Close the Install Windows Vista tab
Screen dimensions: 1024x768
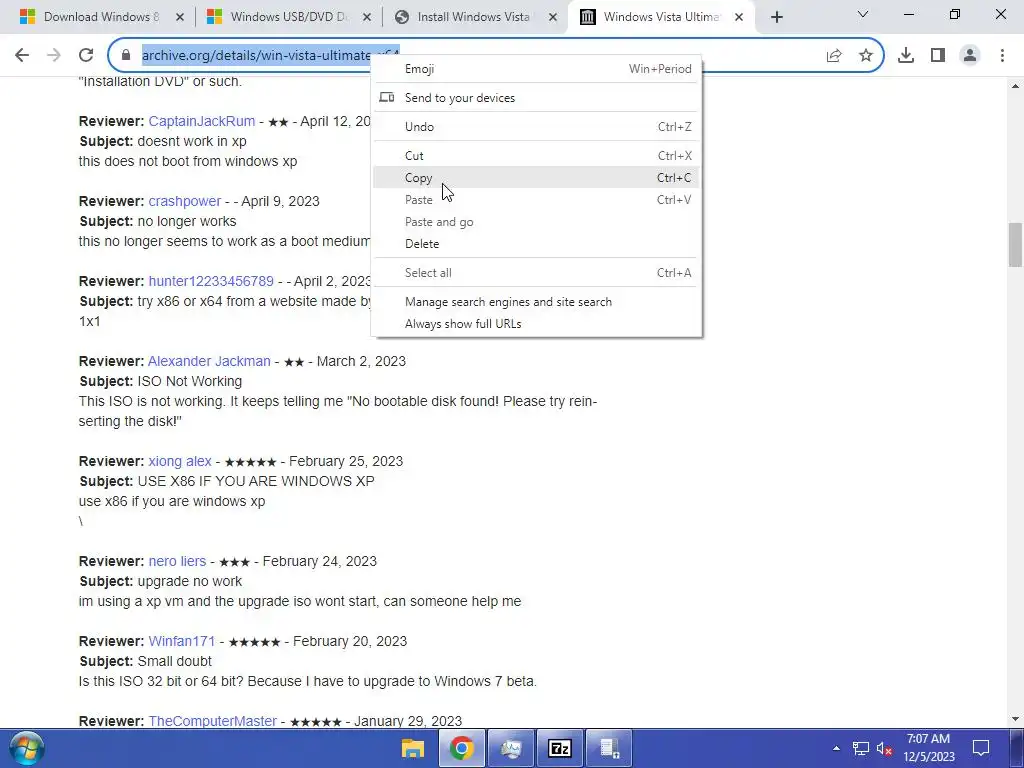tap(553, 18)
